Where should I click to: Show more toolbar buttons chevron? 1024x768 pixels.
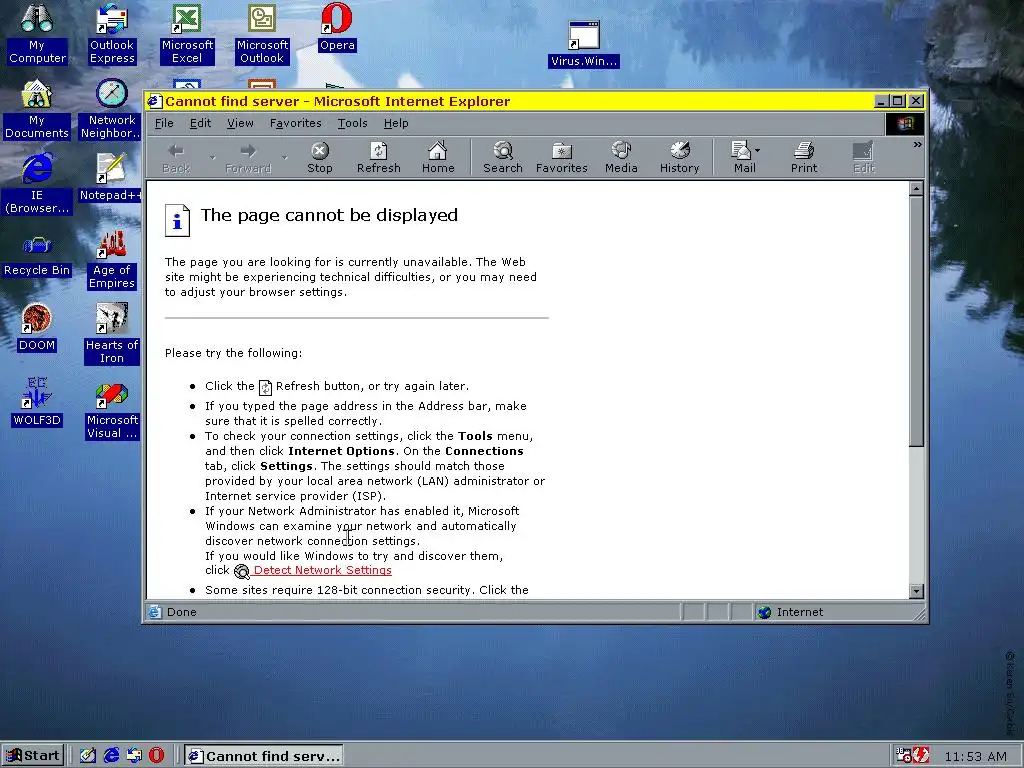point(918,144)
